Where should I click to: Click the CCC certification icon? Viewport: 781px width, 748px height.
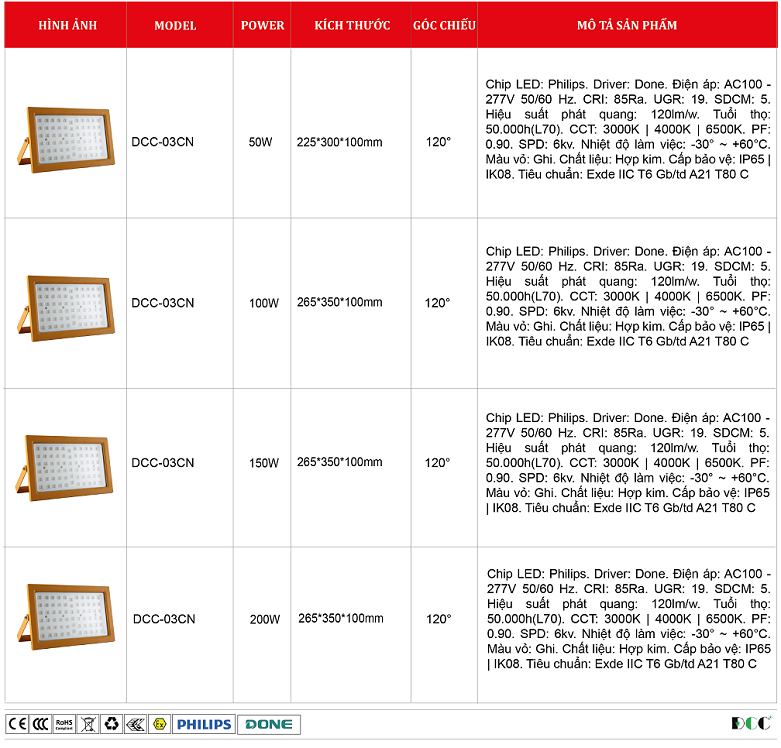[40, 724]
